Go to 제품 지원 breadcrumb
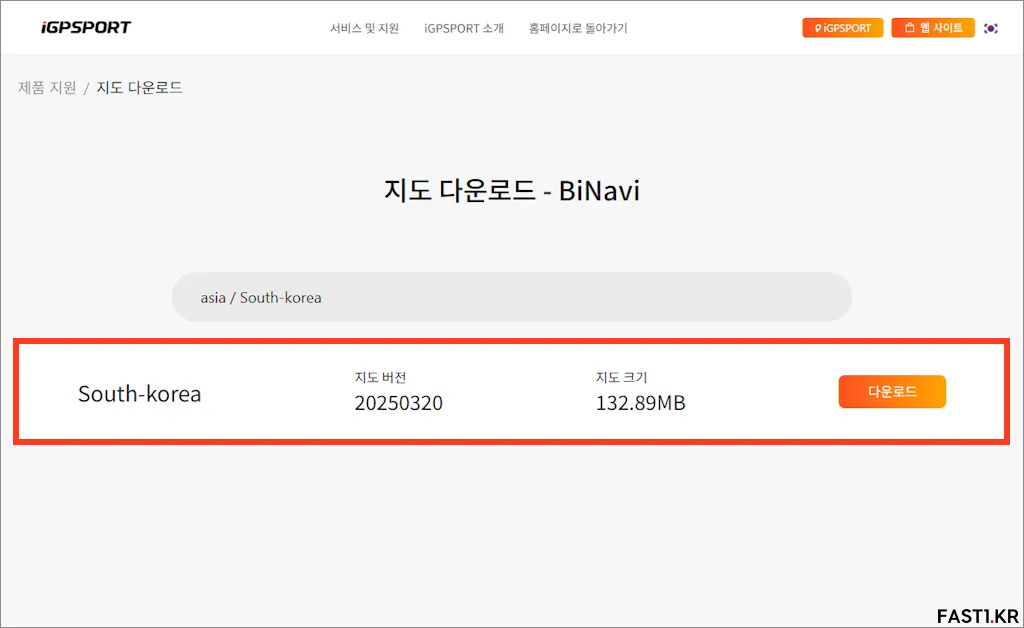Screen dimensions: 1024x628 (x=47, y=87)
